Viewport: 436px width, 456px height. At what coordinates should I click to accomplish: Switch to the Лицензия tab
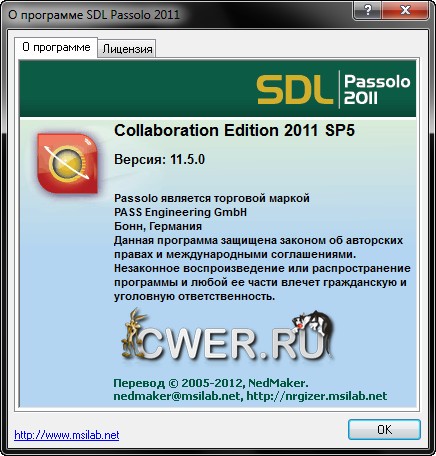point(127,49)
